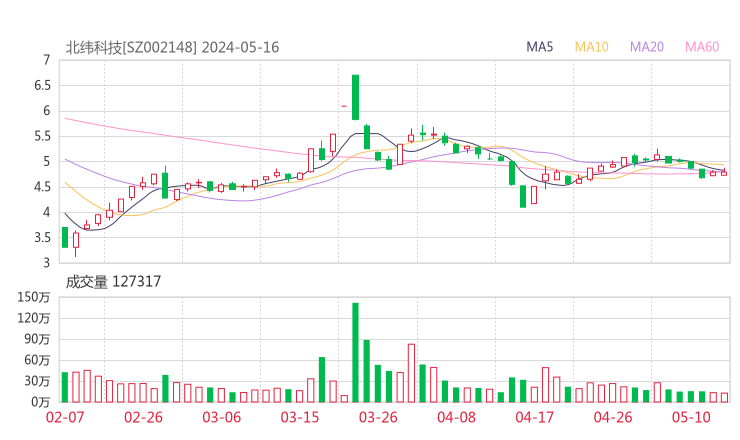
Task: Toggle the MA60 legend label
Action: (702, 47)
